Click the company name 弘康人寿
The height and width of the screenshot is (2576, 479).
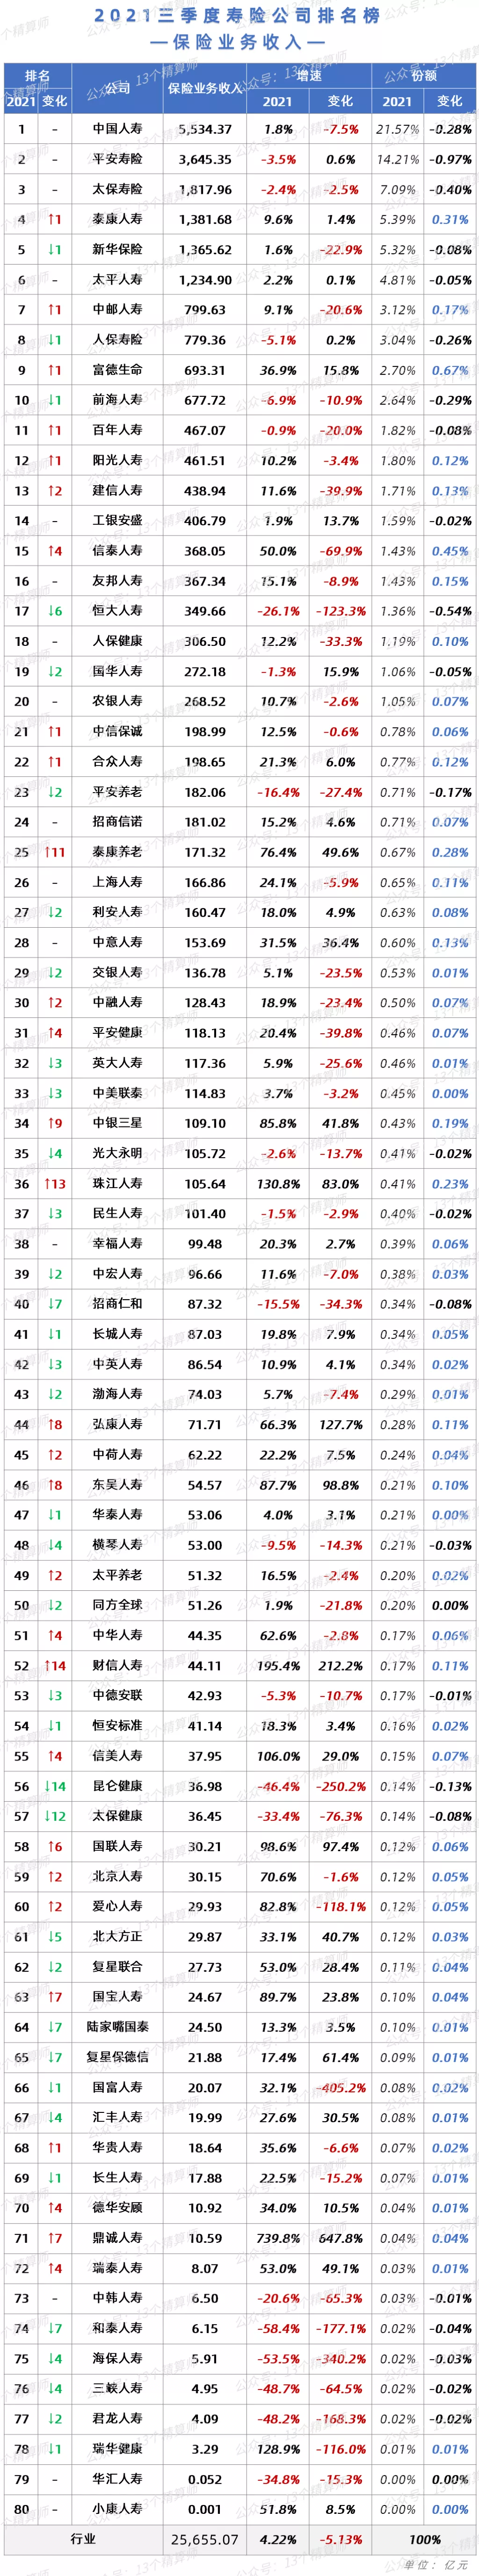(118, 1424)
